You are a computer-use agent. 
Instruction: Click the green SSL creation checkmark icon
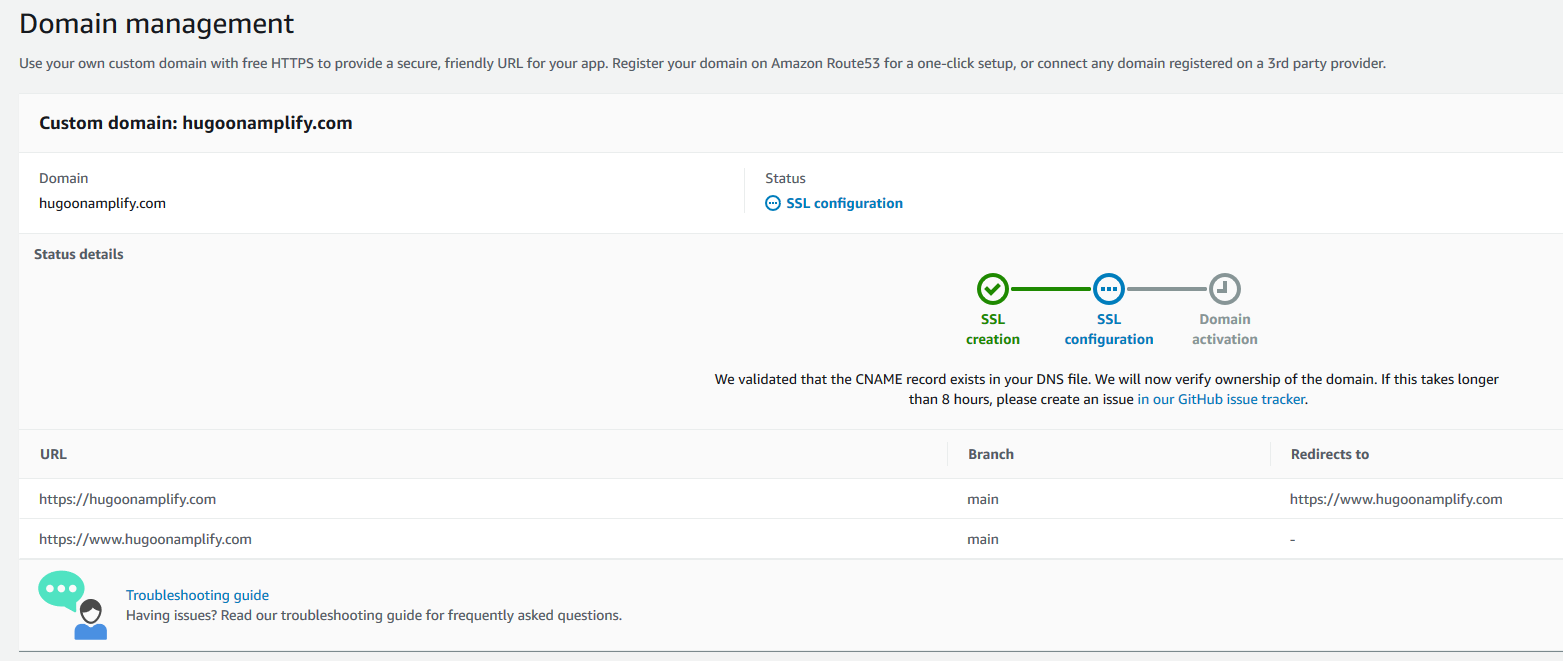[x=992, y=289]
